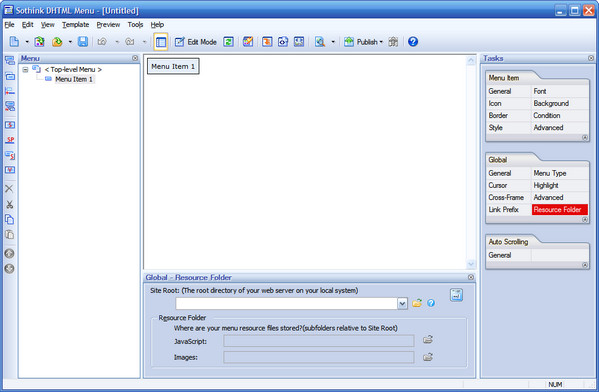The height and width of the screenshot is (392, 599).
Task: Click the orange arrow box icon in the toolbar
Action: click(x=267, y=42)
